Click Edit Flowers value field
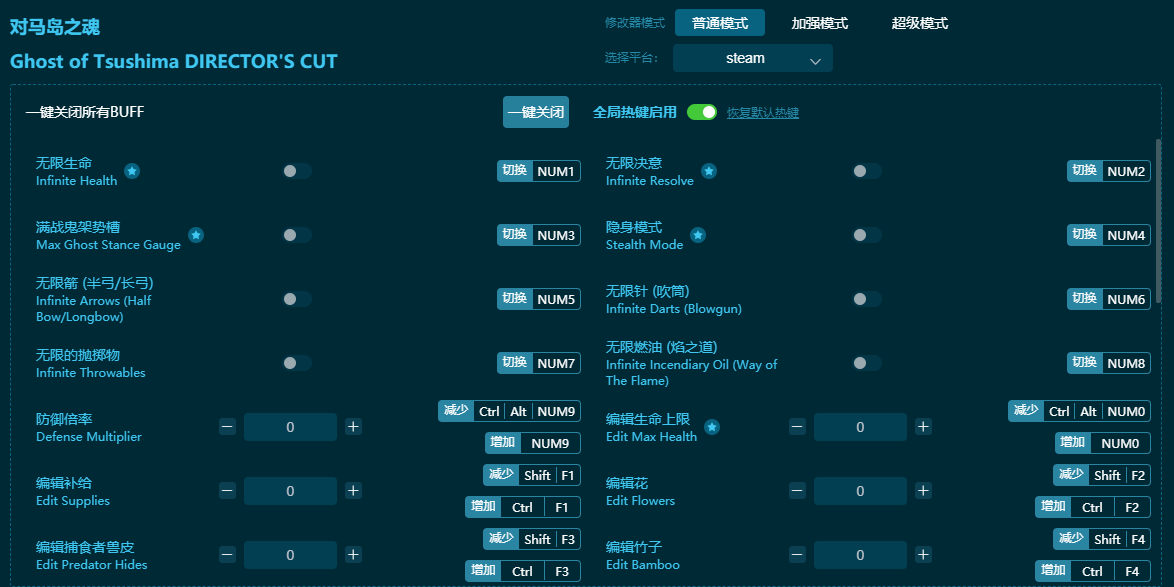The image size is (1174, 587). point(860,491)
